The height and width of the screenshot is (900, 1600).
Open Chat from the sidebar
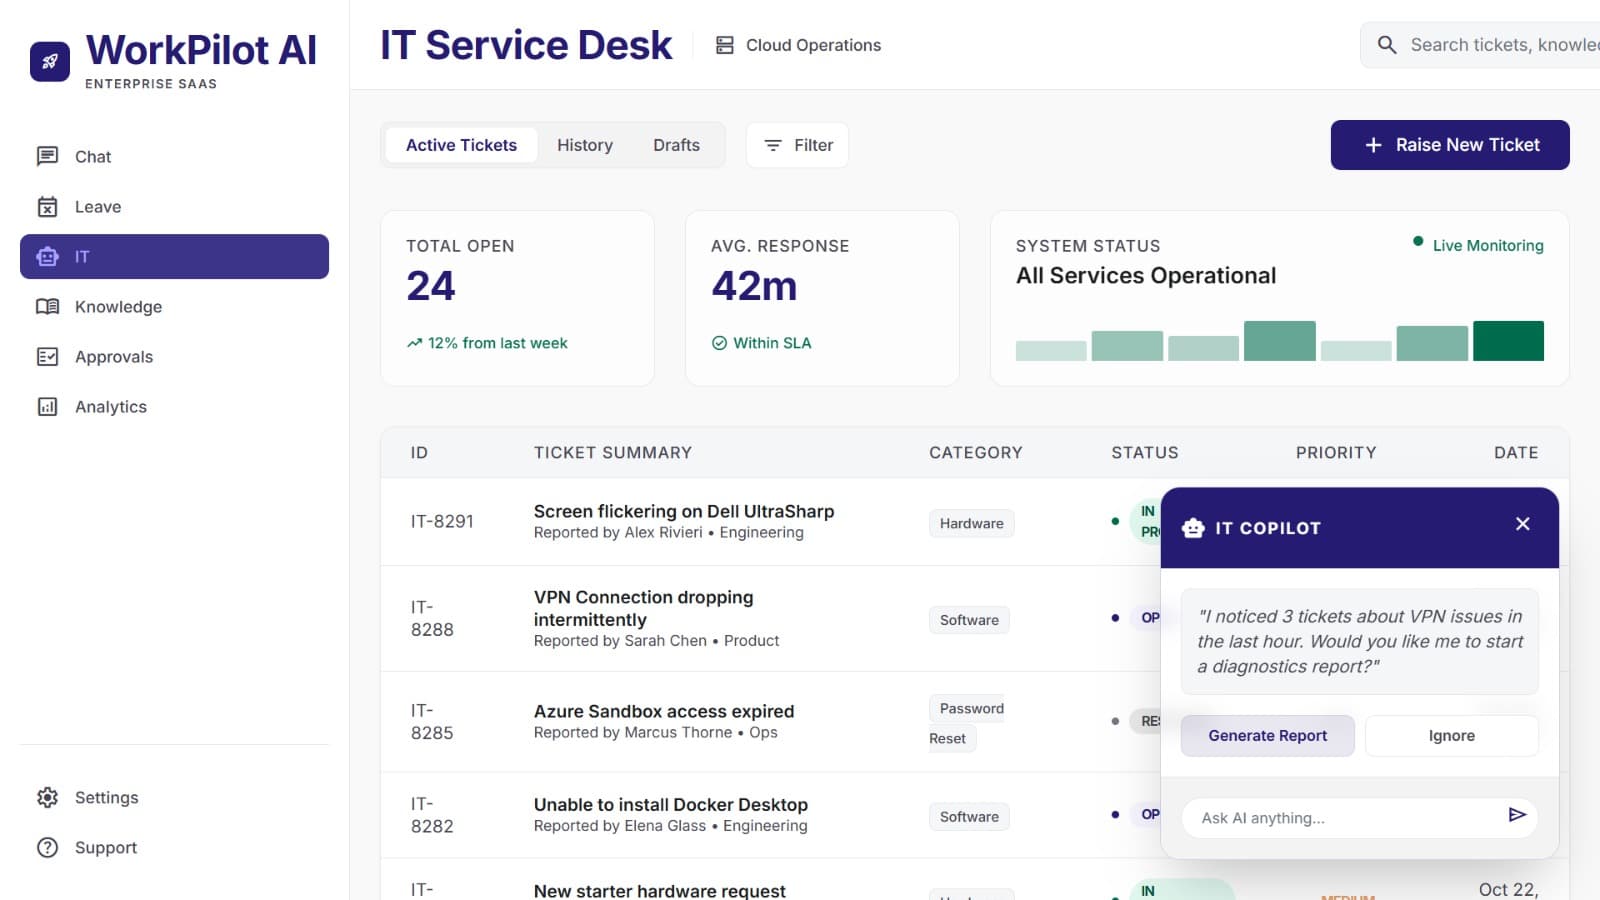click(x=174, y=156)
